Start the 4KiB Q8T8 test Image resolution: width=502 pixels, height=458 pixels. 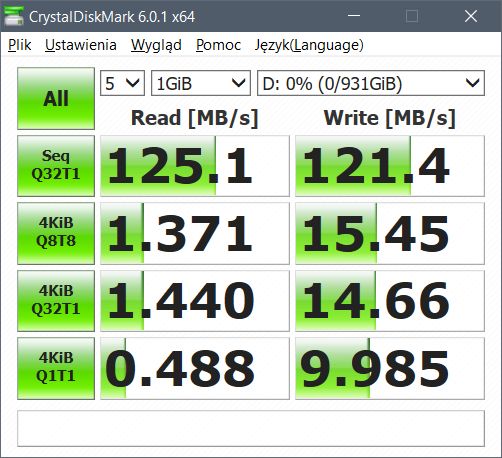coord(56,233)
